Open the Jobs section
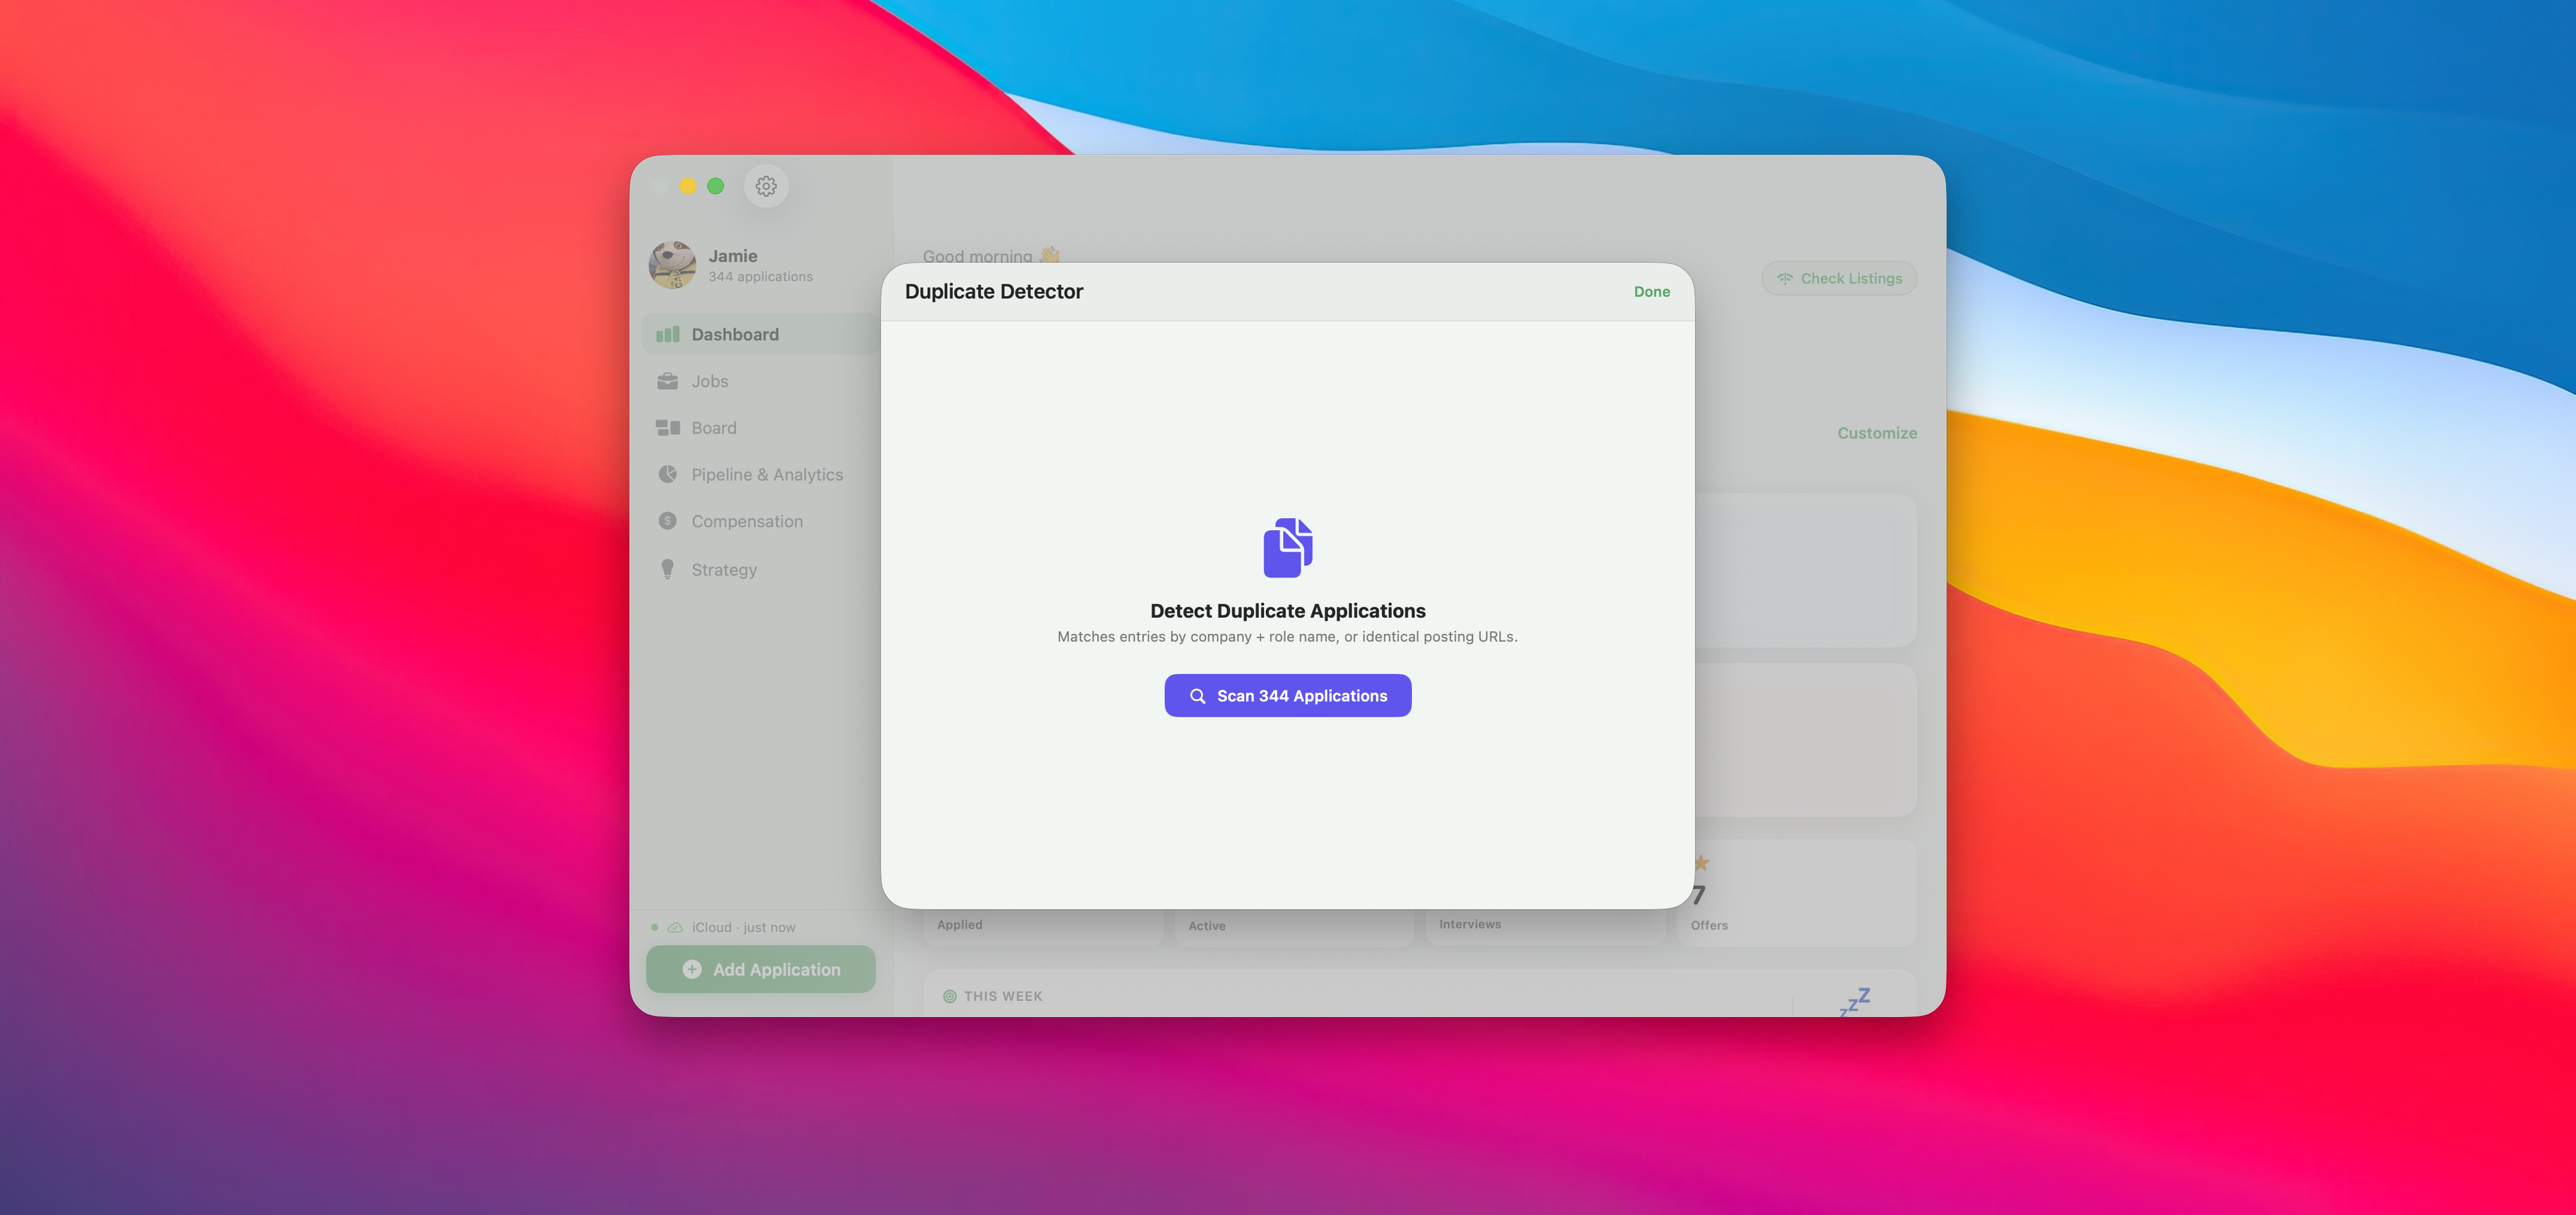This screenshot has height=1215, width=2576. tap(760, 381)
